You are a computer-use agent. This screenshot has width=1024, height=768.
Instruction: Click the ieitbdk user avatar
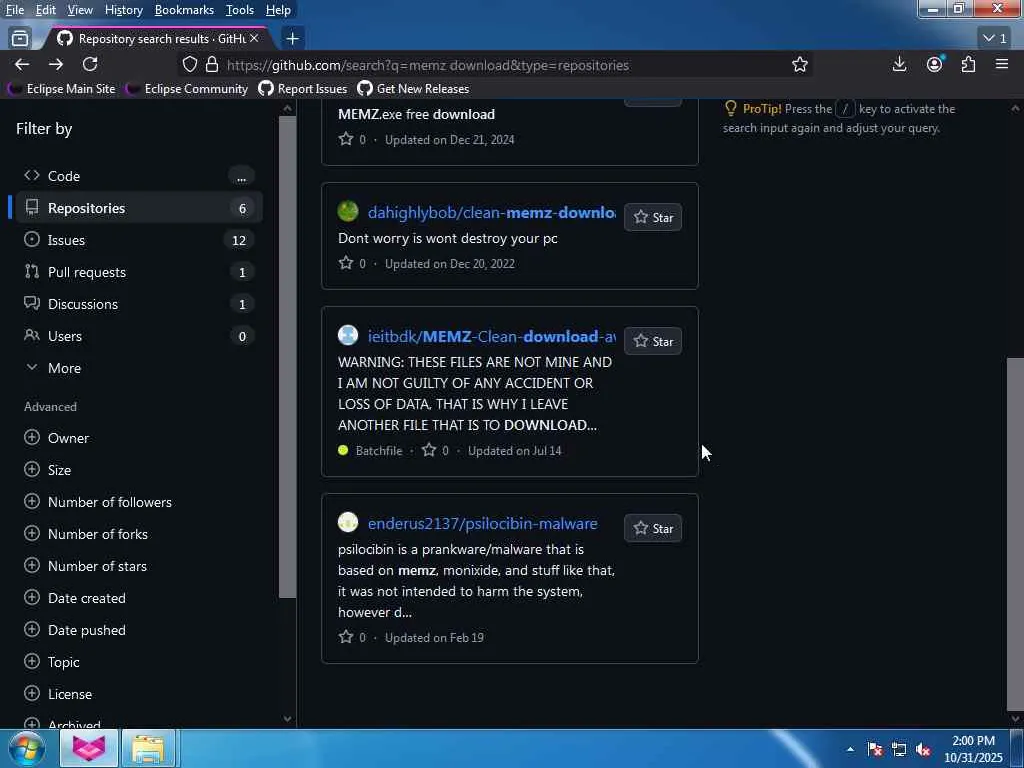pyautogui.click(x=348, y=335)
